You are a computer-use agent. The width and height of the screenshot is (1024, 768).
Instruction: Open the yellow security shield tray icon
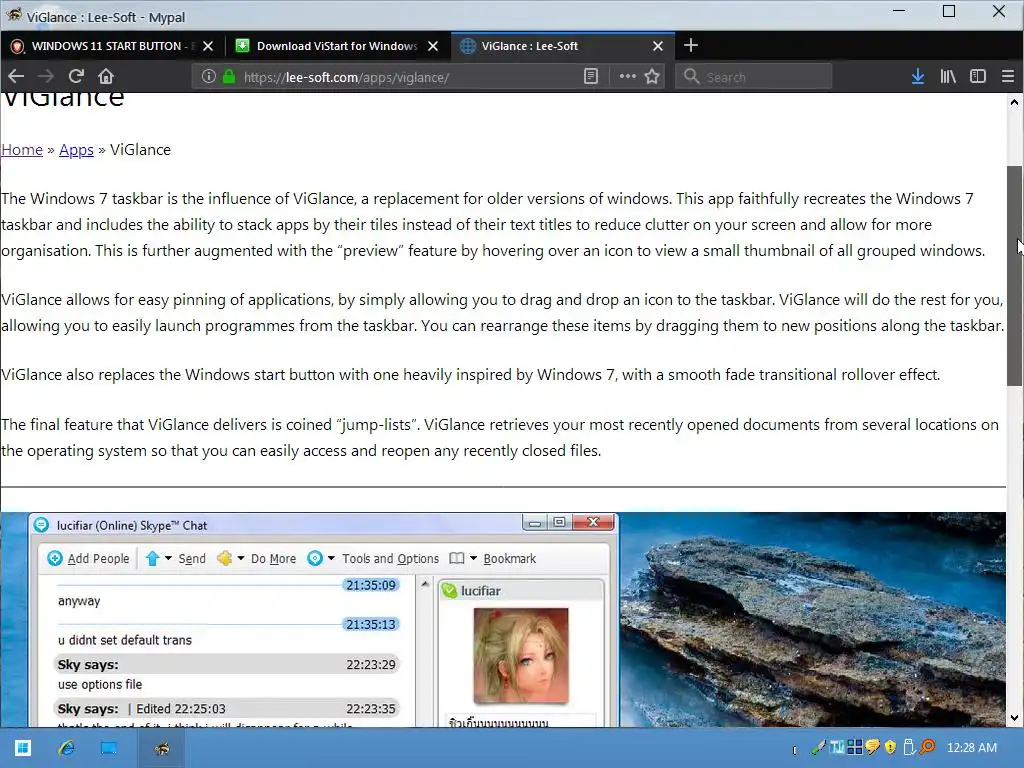click(x=890, y=747)
